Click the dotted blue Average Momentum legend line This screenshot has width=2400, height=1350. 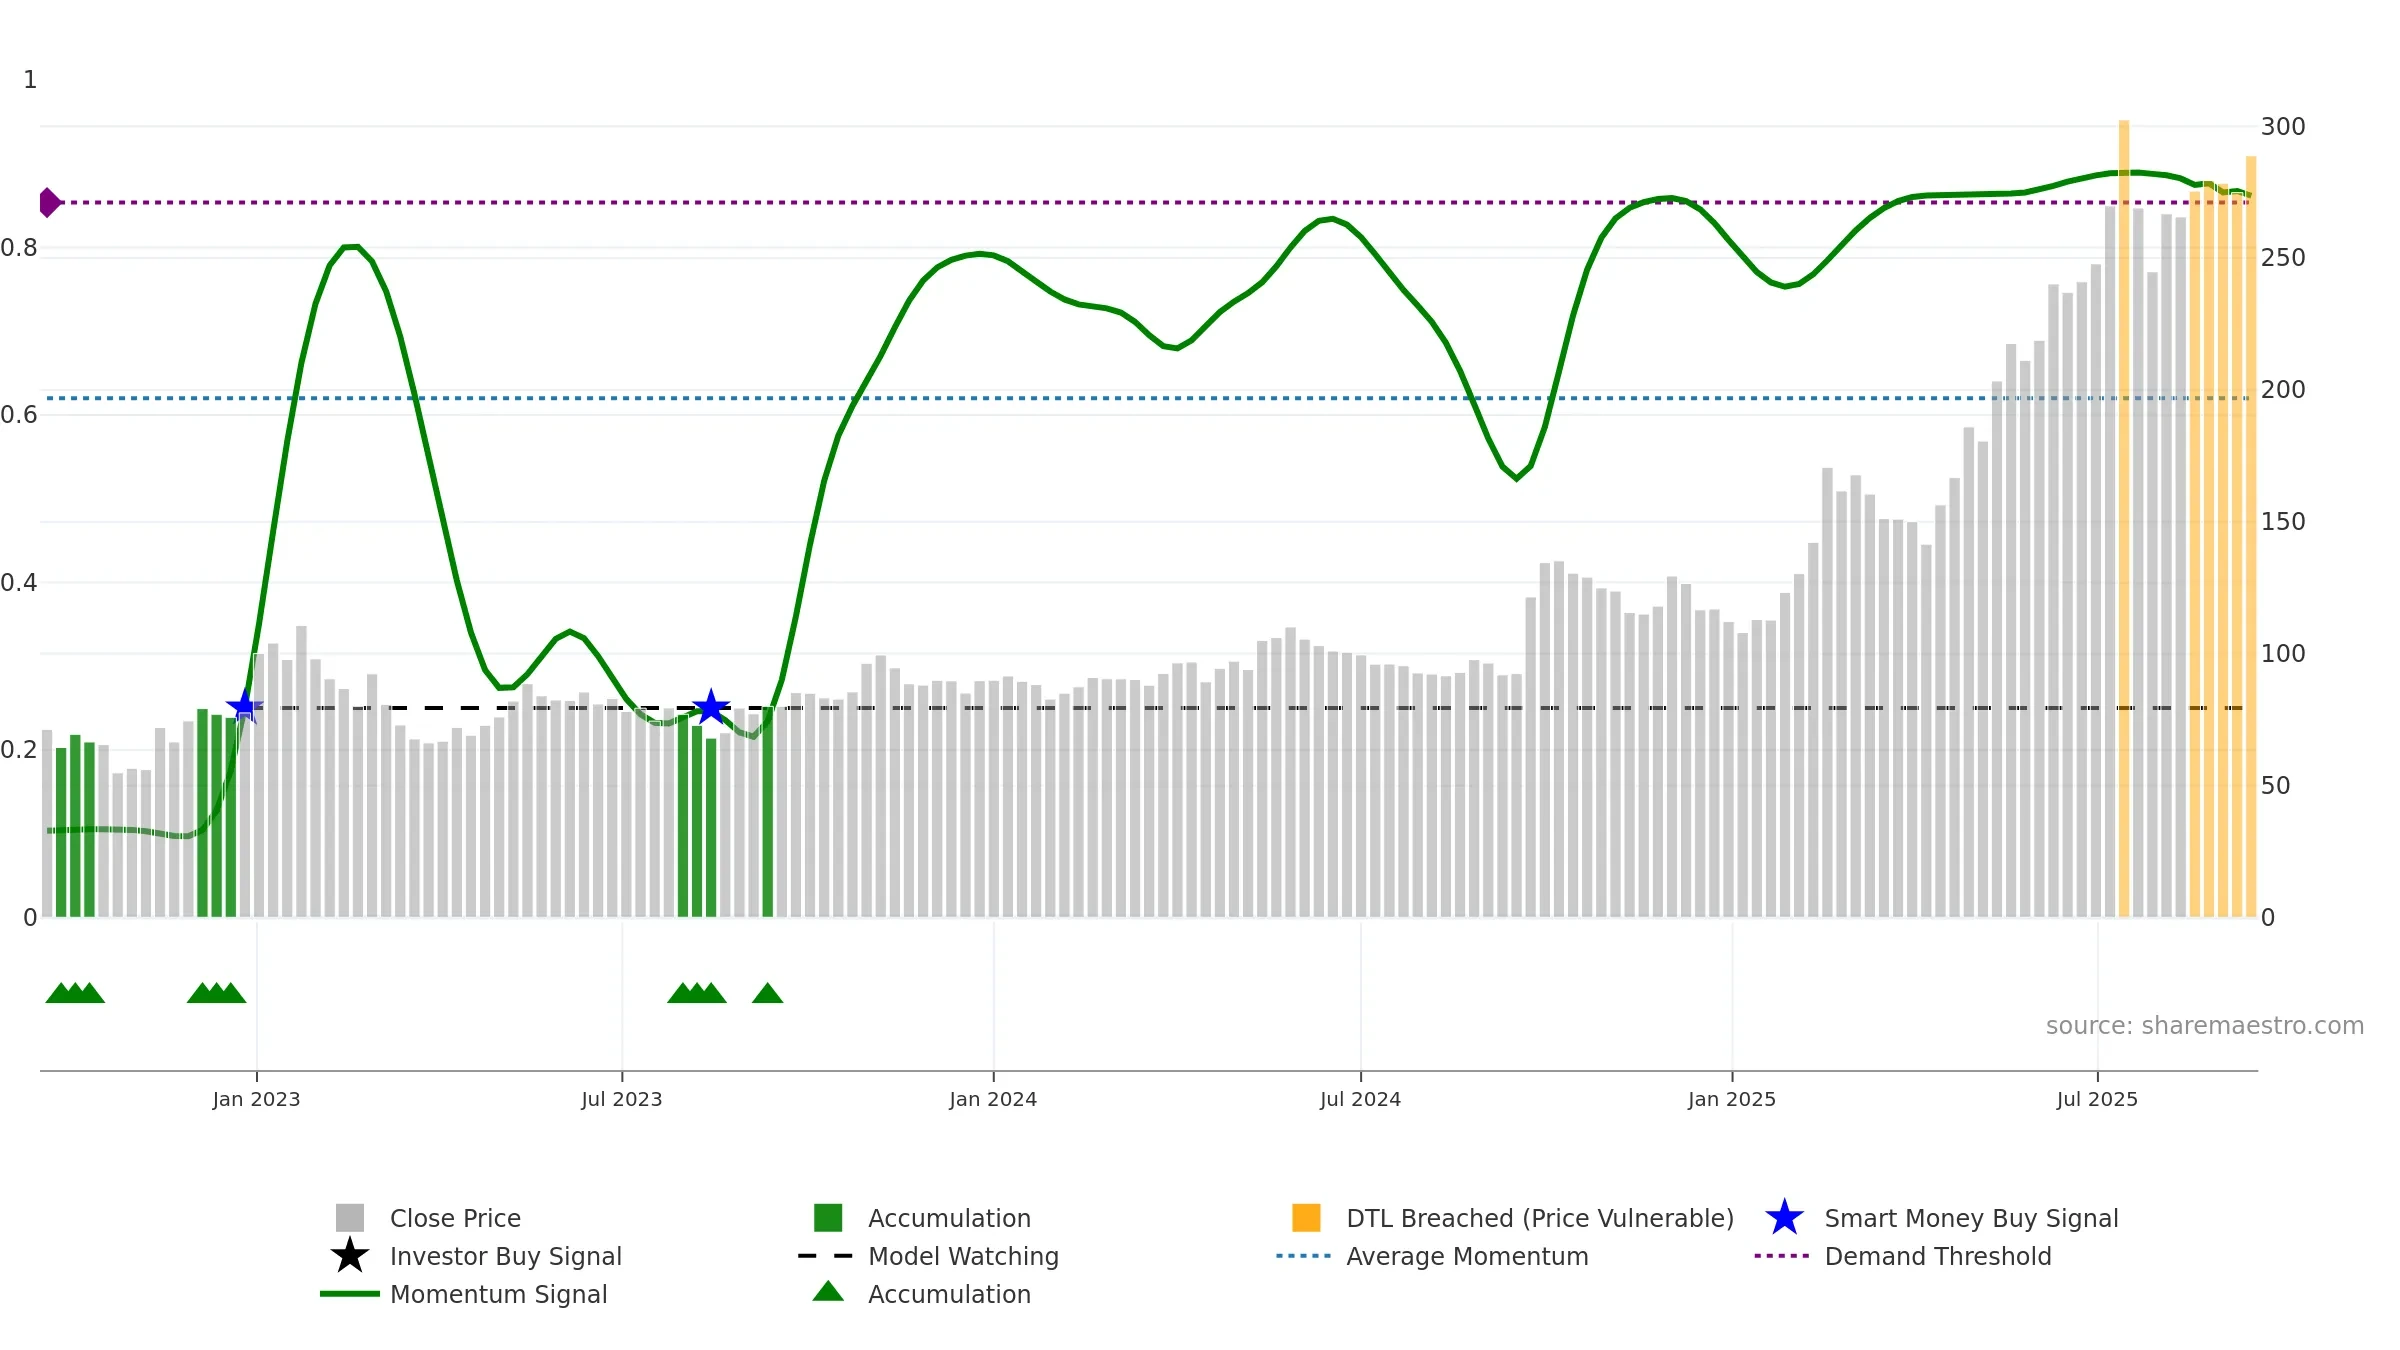click(1304, 1256)
